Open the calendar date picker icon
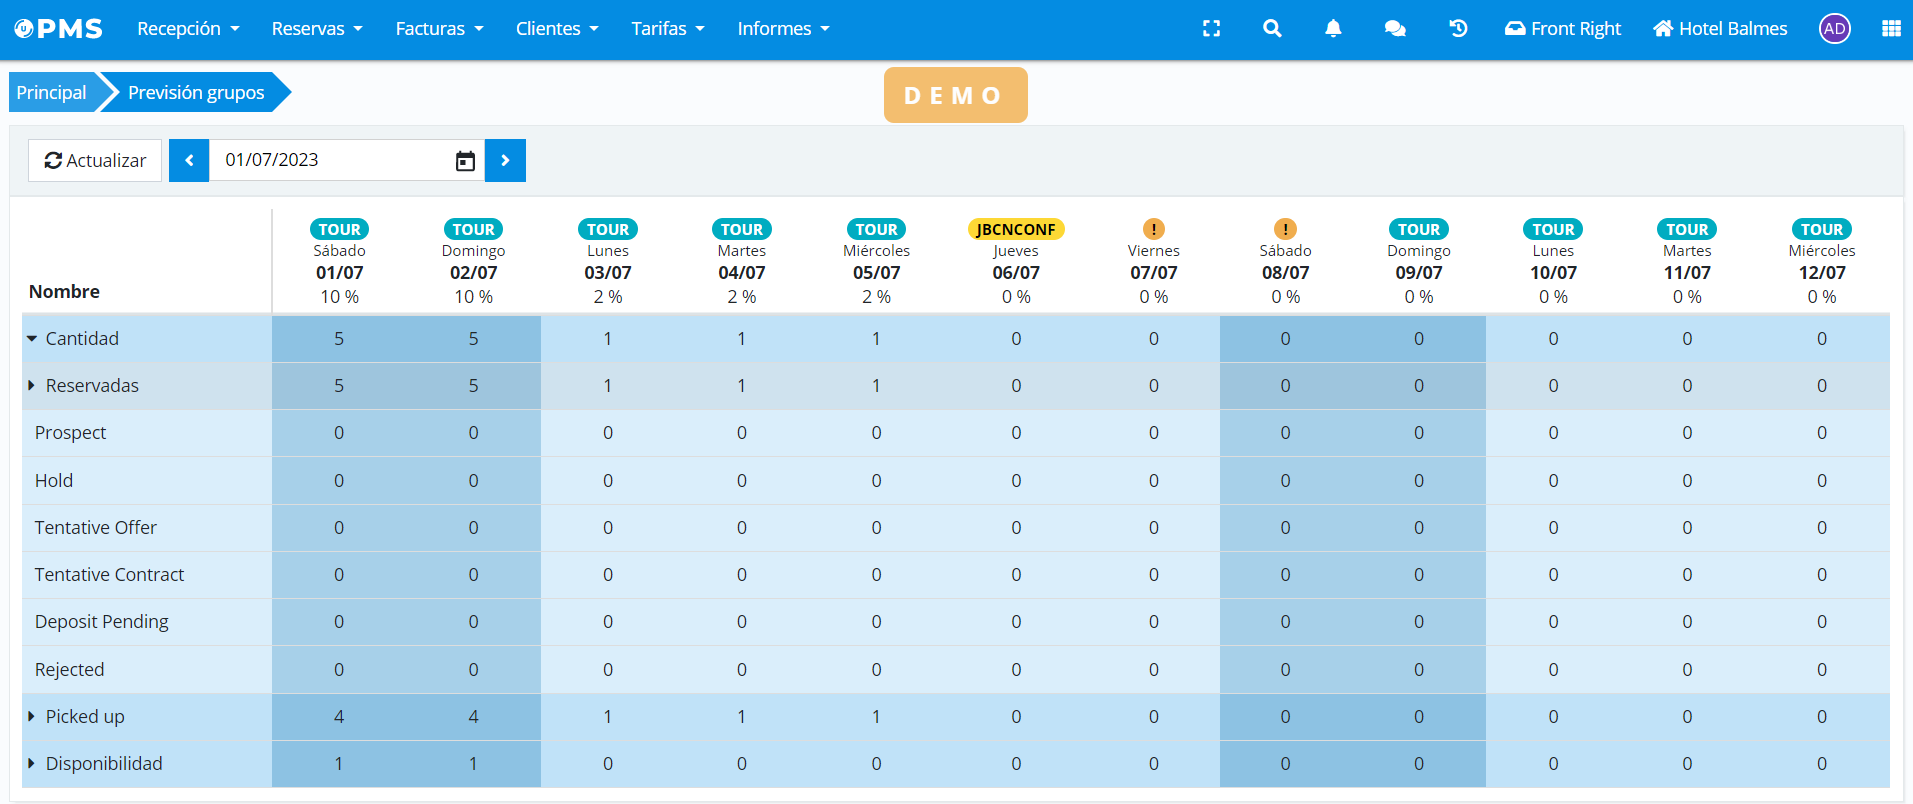The image size is (1913, 804). [465, 161]
